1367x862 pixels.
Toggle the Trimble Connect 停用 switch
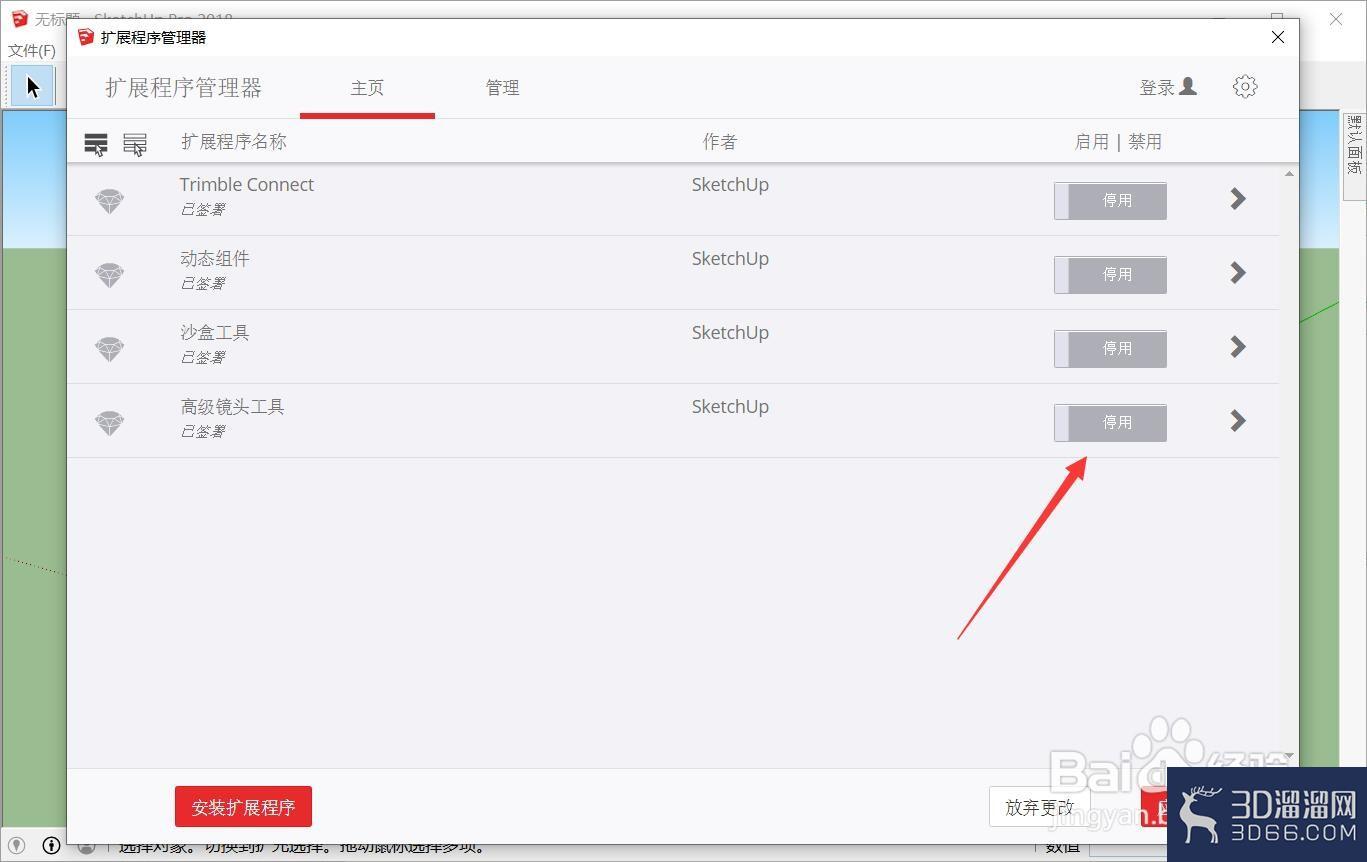(1110, 201)
